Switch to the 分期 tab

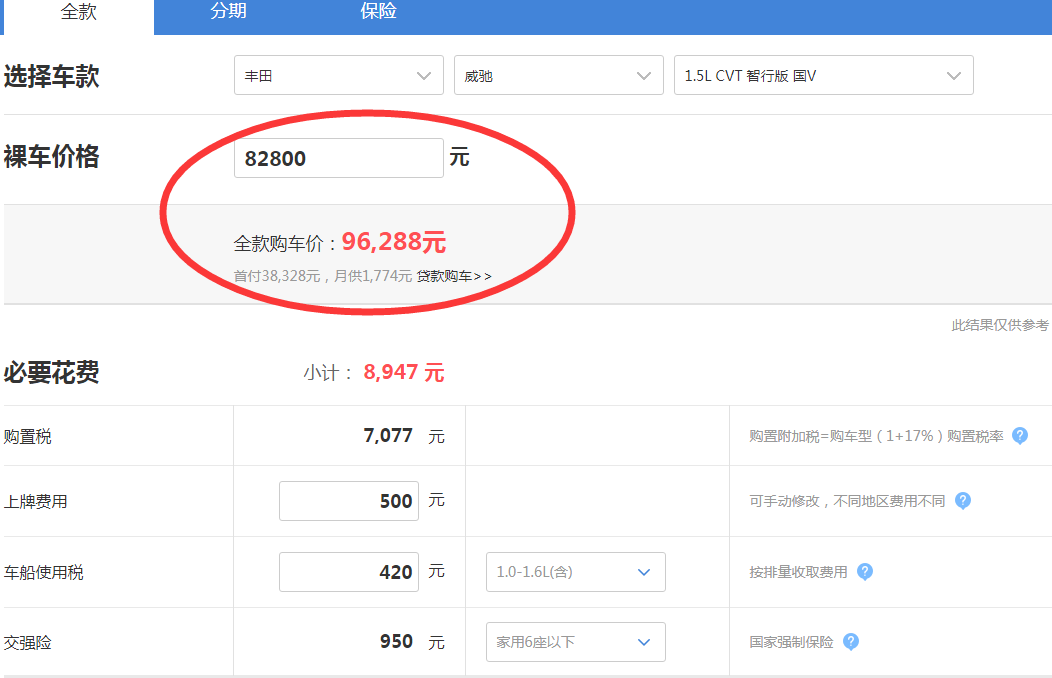[x=228, y=12]
